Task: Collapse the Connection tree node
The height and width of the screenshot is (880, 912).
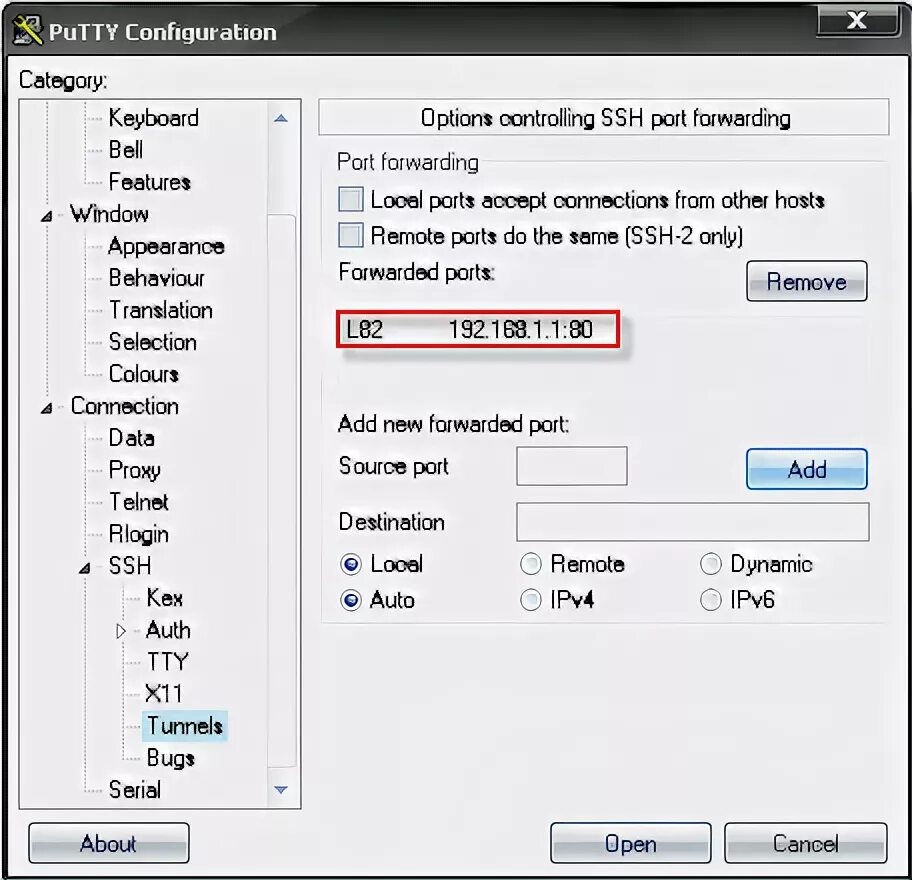Action: (x=47, y=408)
